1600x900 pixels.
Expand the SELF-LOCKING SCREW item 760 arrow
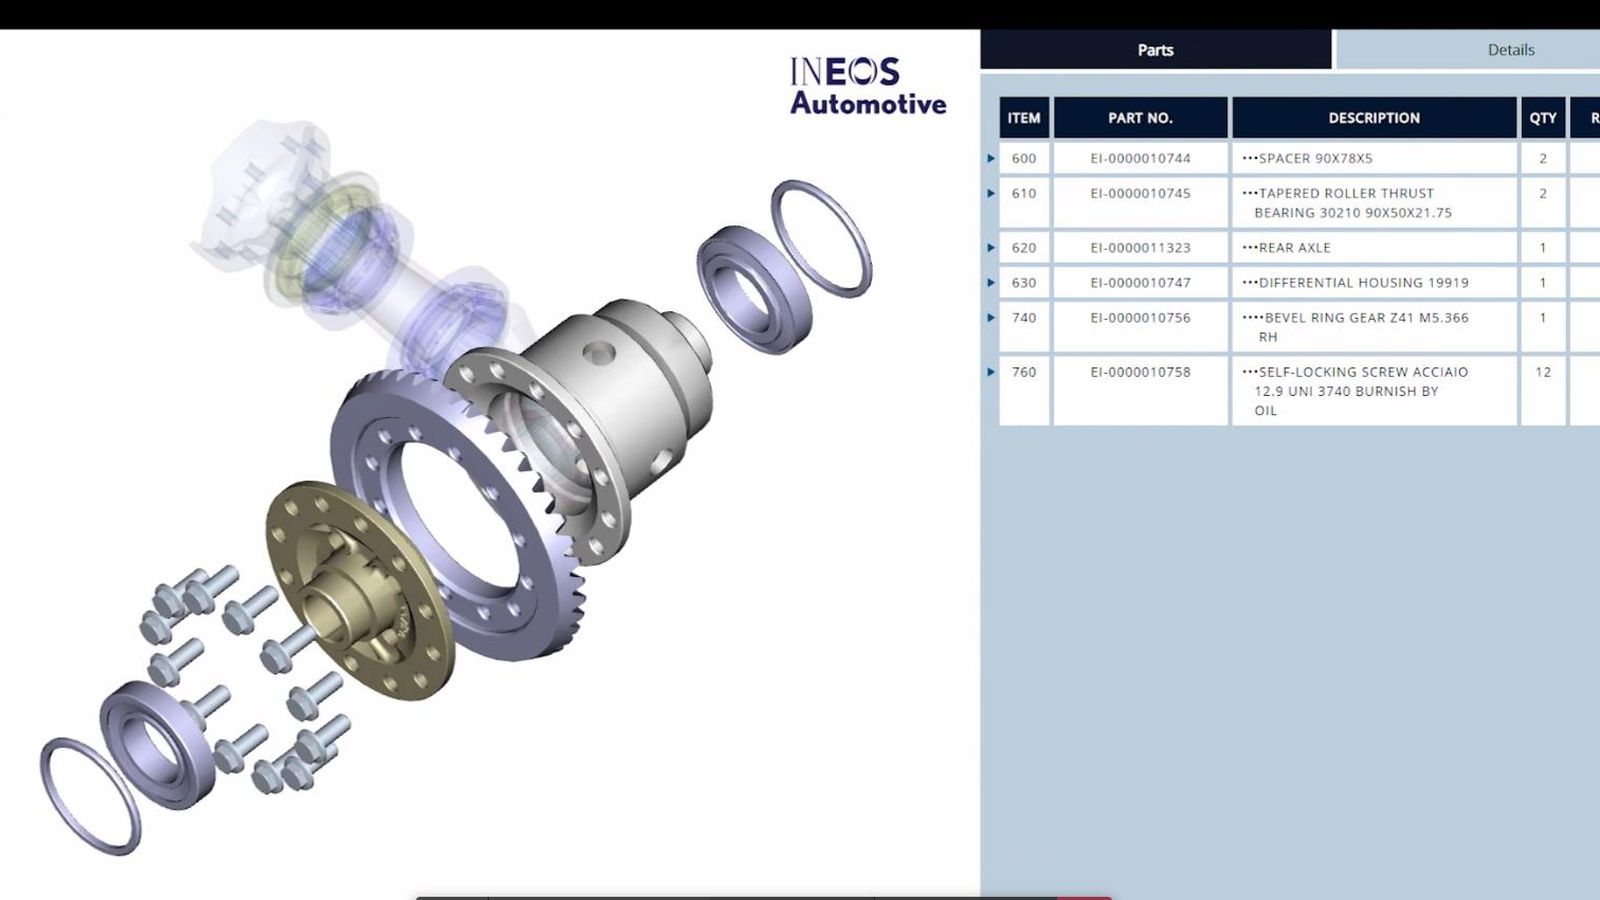[x=990, y=371]
